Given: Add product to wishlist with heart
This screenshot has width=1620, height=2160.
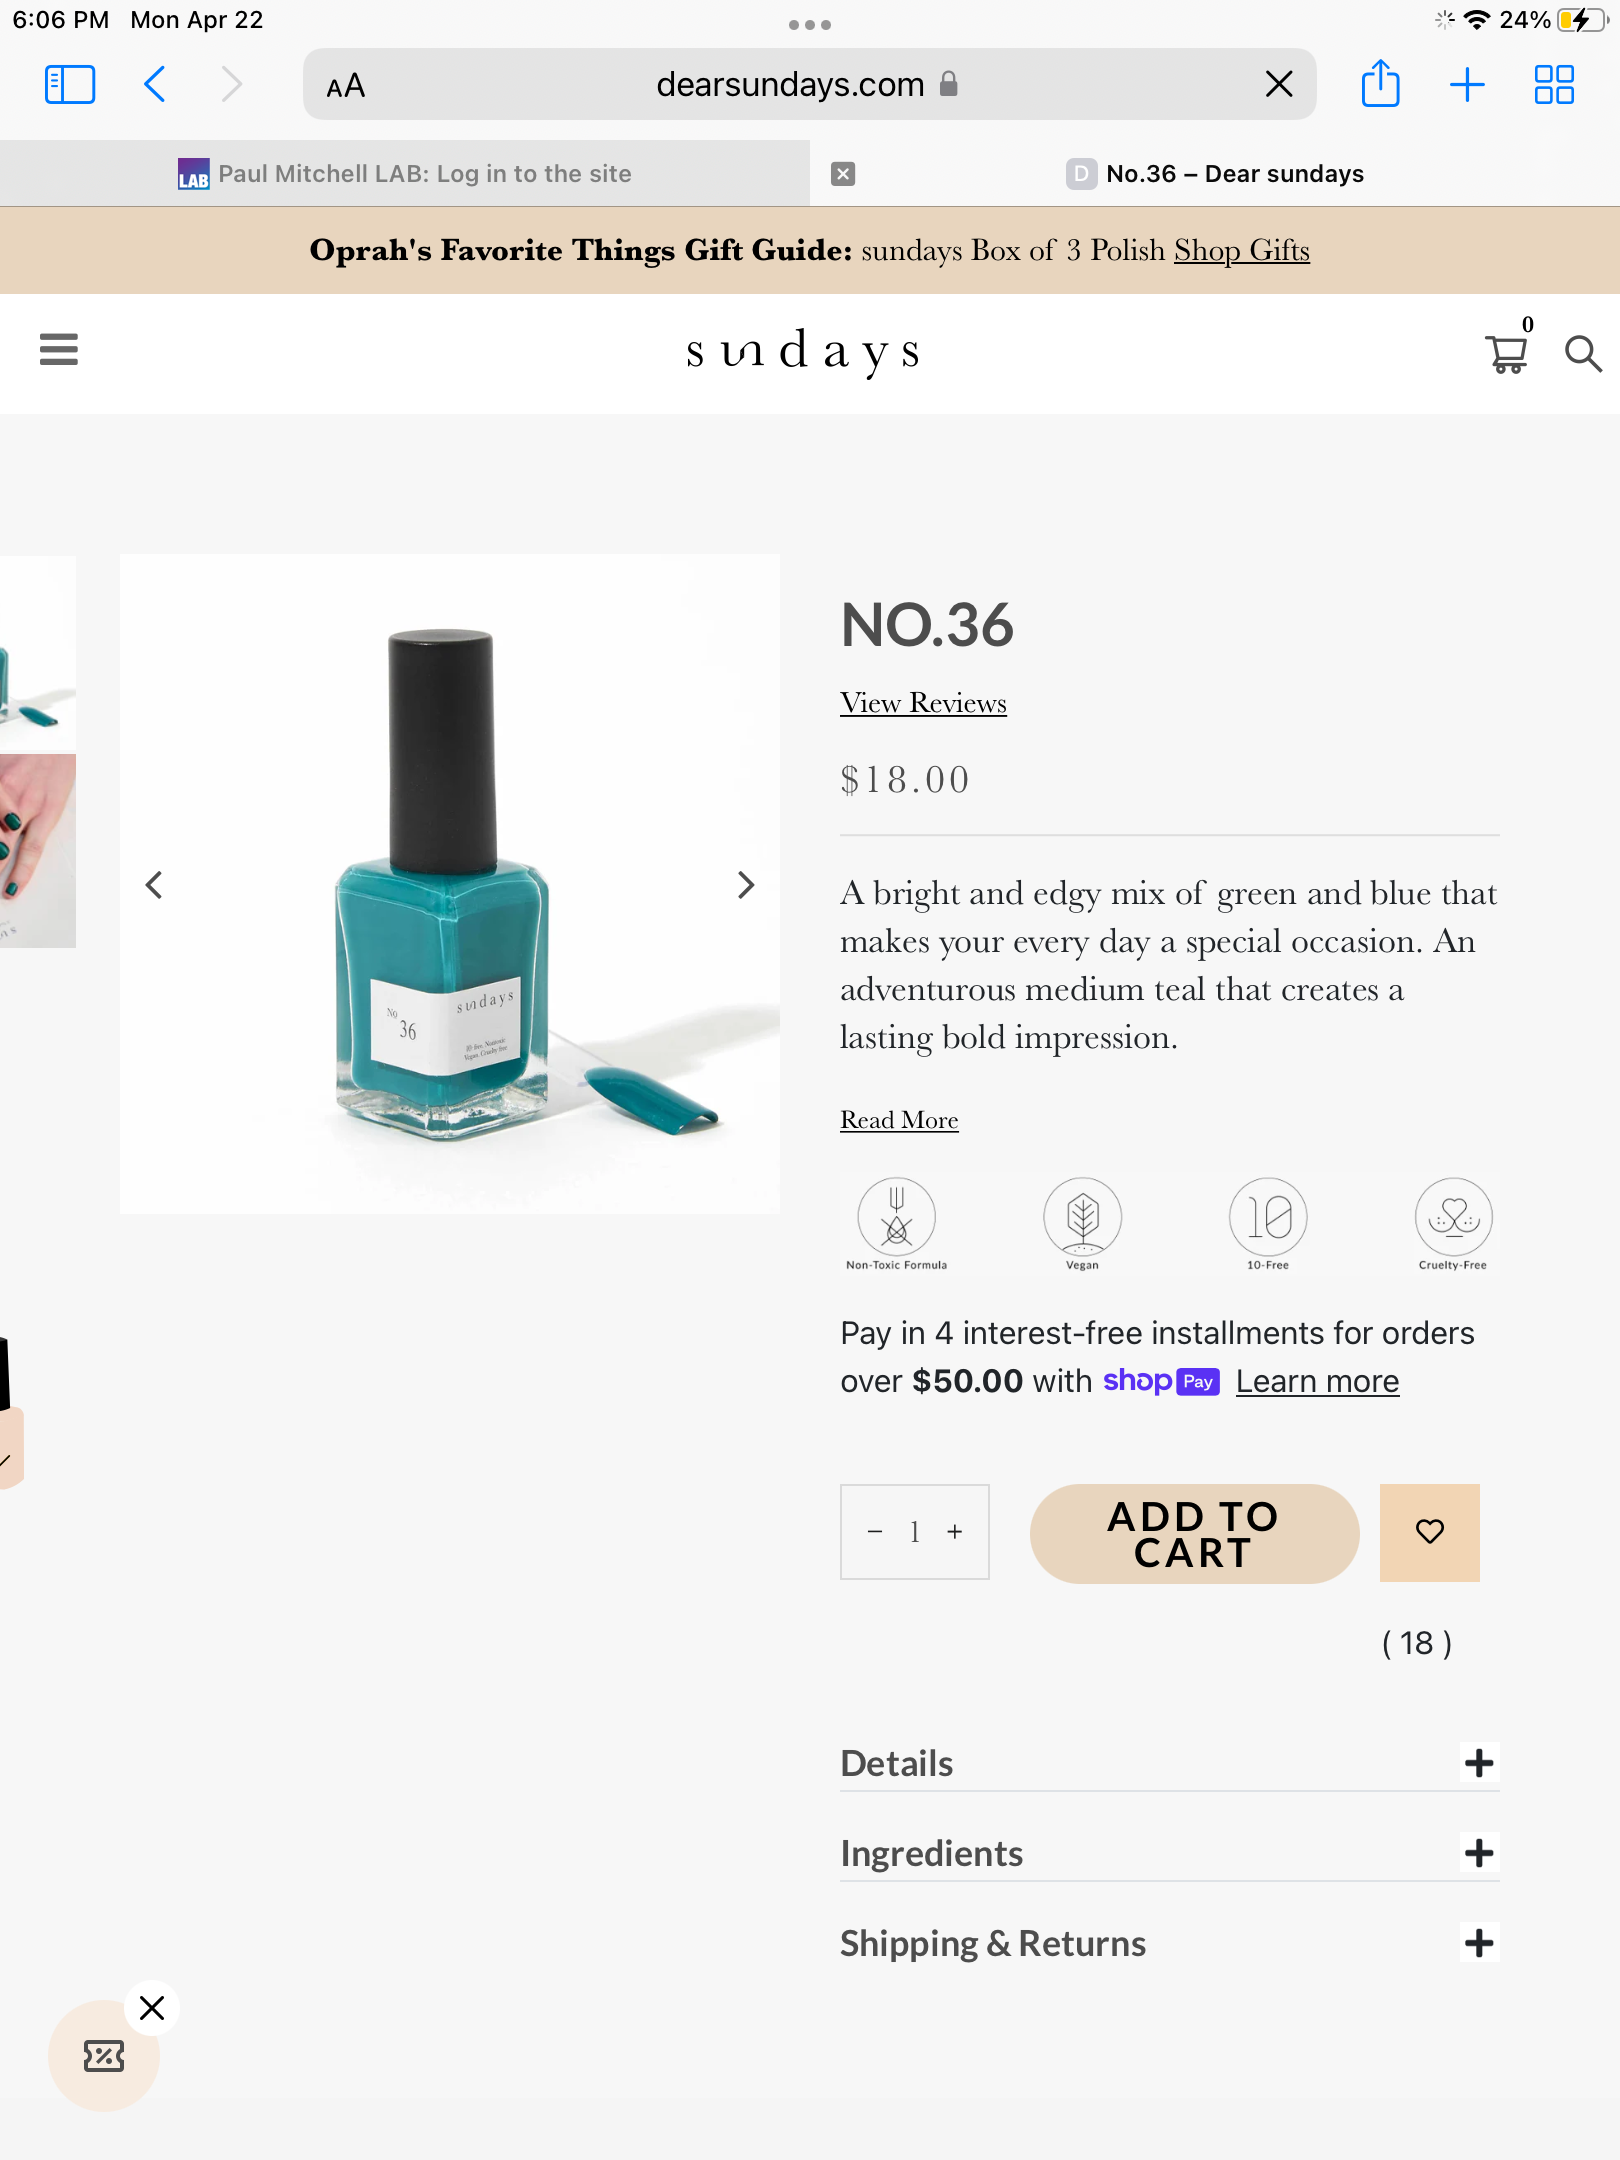Looking at the screenshot, I should [1429, 1532].
